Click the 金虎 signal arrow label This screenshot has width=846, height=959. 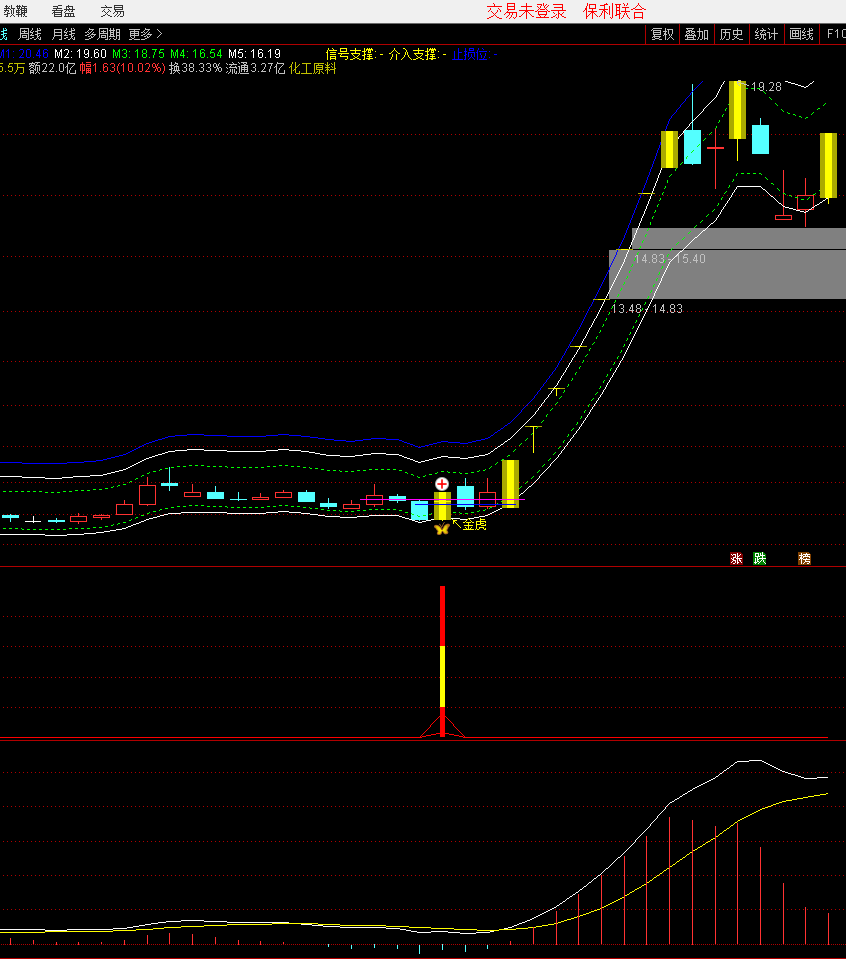click(x=472, y=524)
